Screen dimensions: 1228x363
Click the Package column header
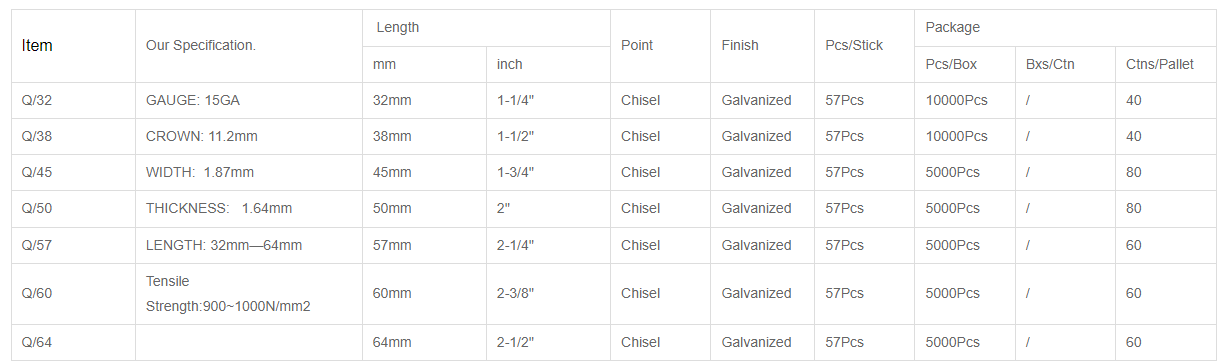1066,28
